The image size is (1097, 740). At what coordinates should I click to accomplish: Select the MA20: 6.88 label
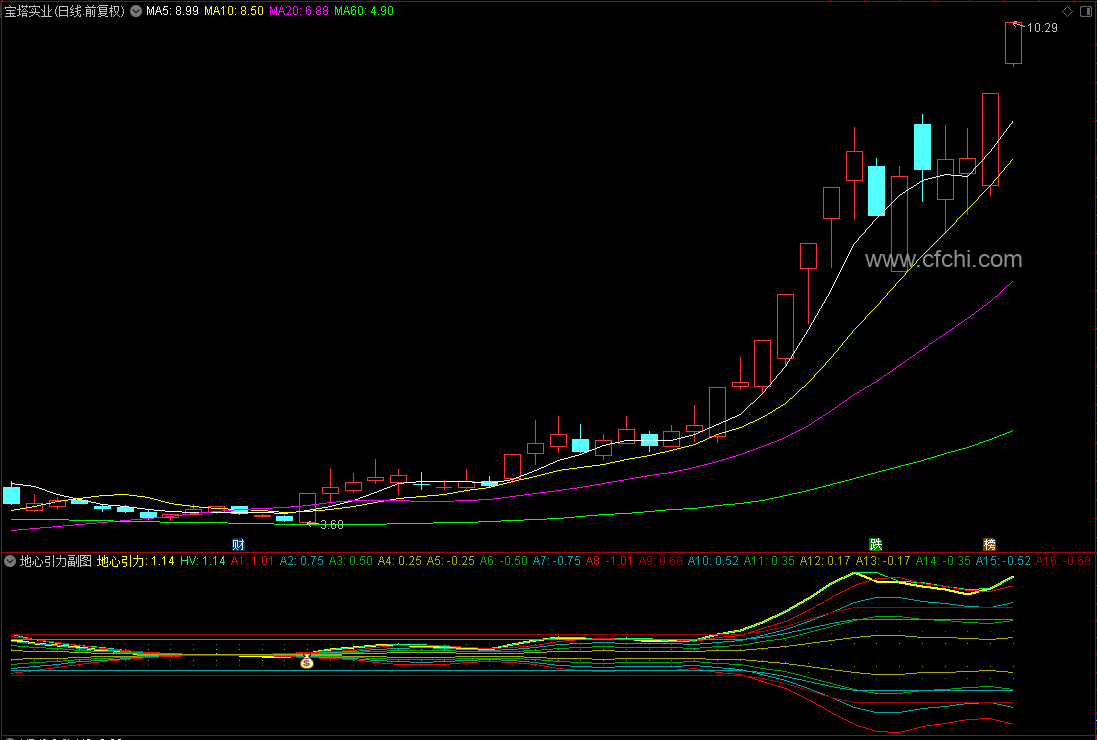click(x=299, y=11)
